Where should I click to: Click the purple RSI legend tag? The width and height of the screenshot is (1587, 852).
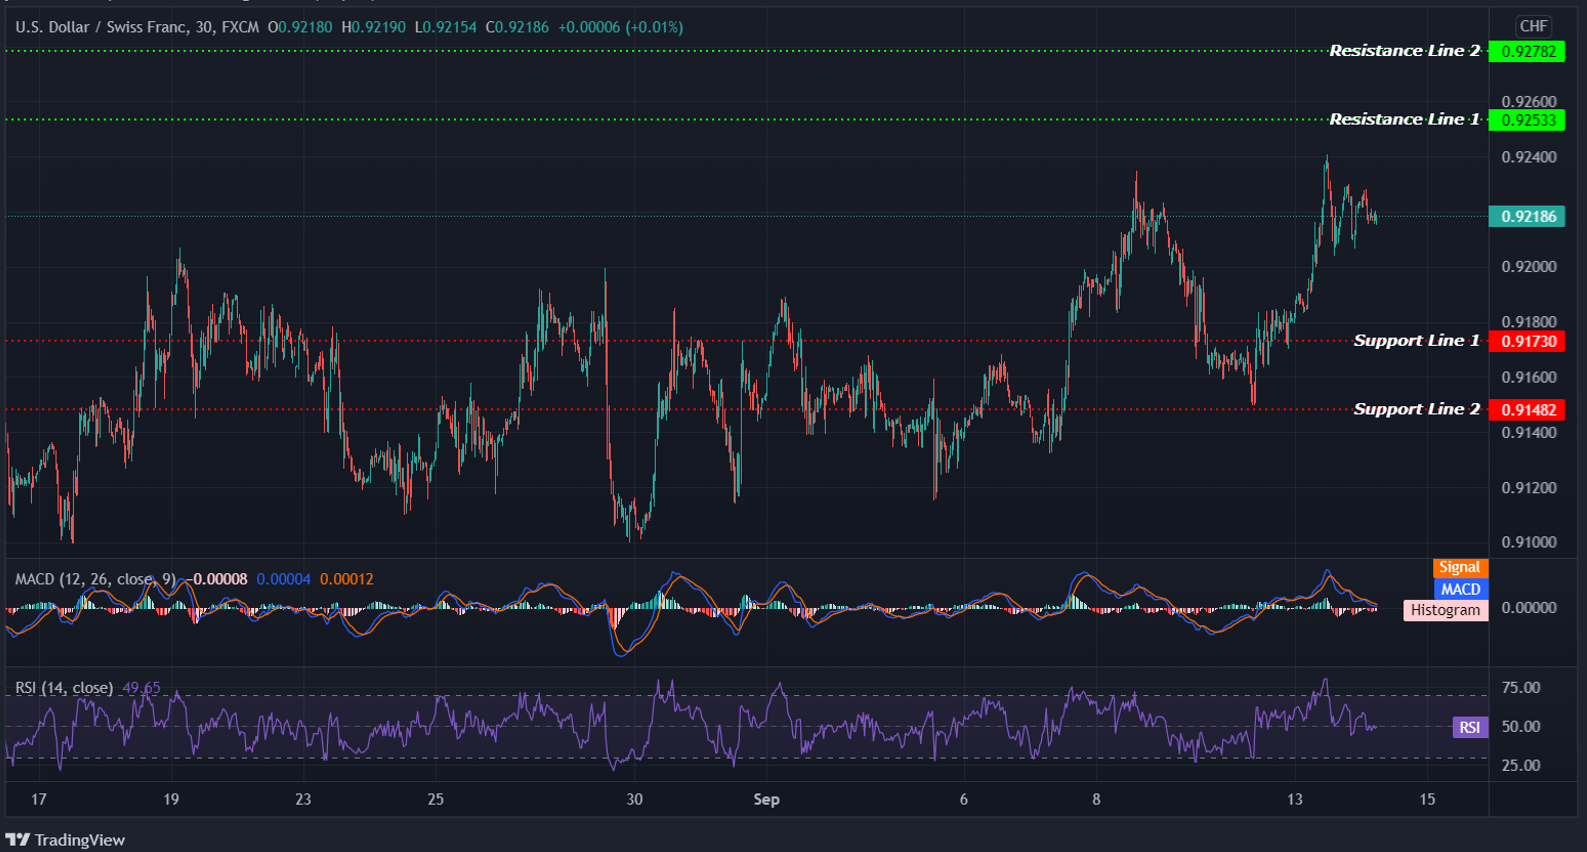click(1469, 727)
